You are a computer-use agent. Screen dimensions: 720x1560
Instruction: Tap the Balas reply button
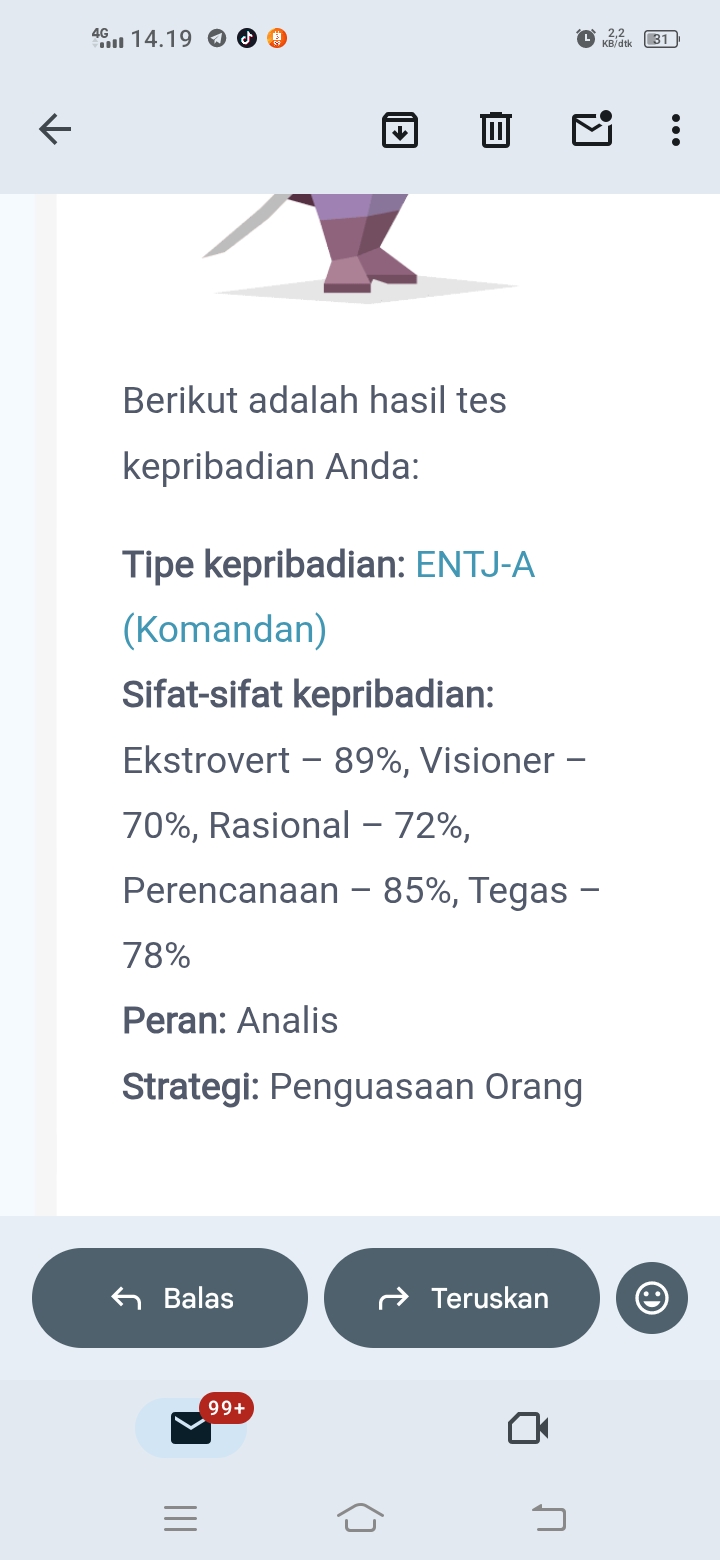point(170,1298)
